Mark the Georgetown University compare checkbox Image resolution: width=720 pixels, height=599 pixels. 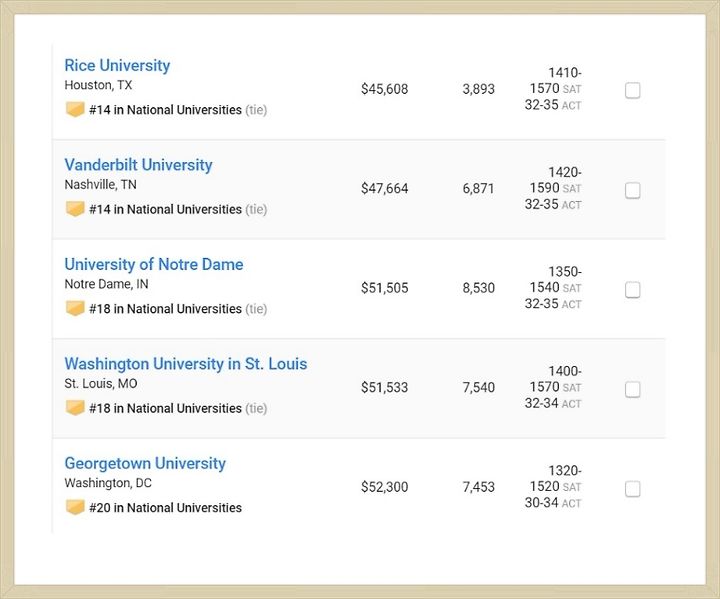[x=632, y=489]
